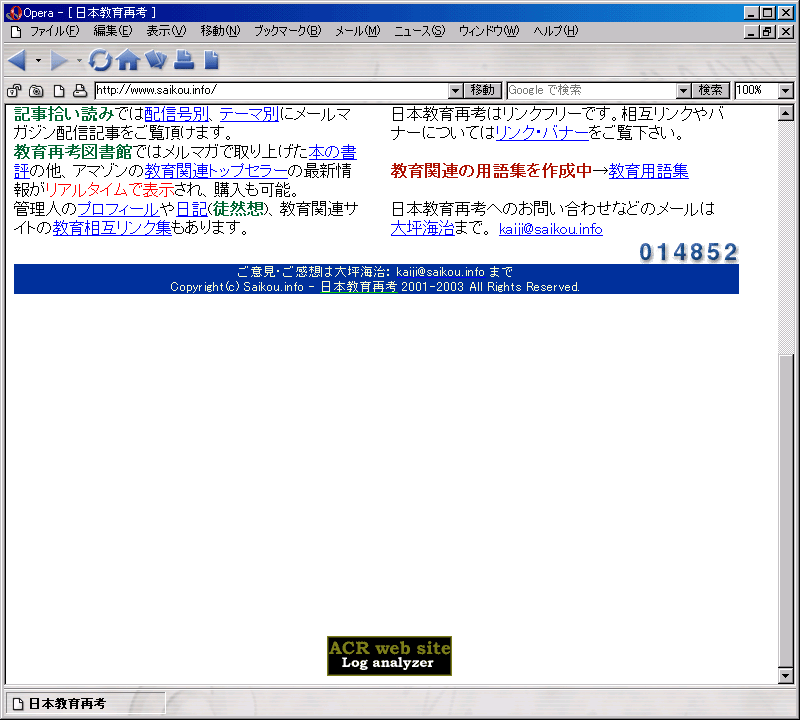
Task: Open the 教育用語集 link
Action: pyautogui.click(x=648, y=171)
